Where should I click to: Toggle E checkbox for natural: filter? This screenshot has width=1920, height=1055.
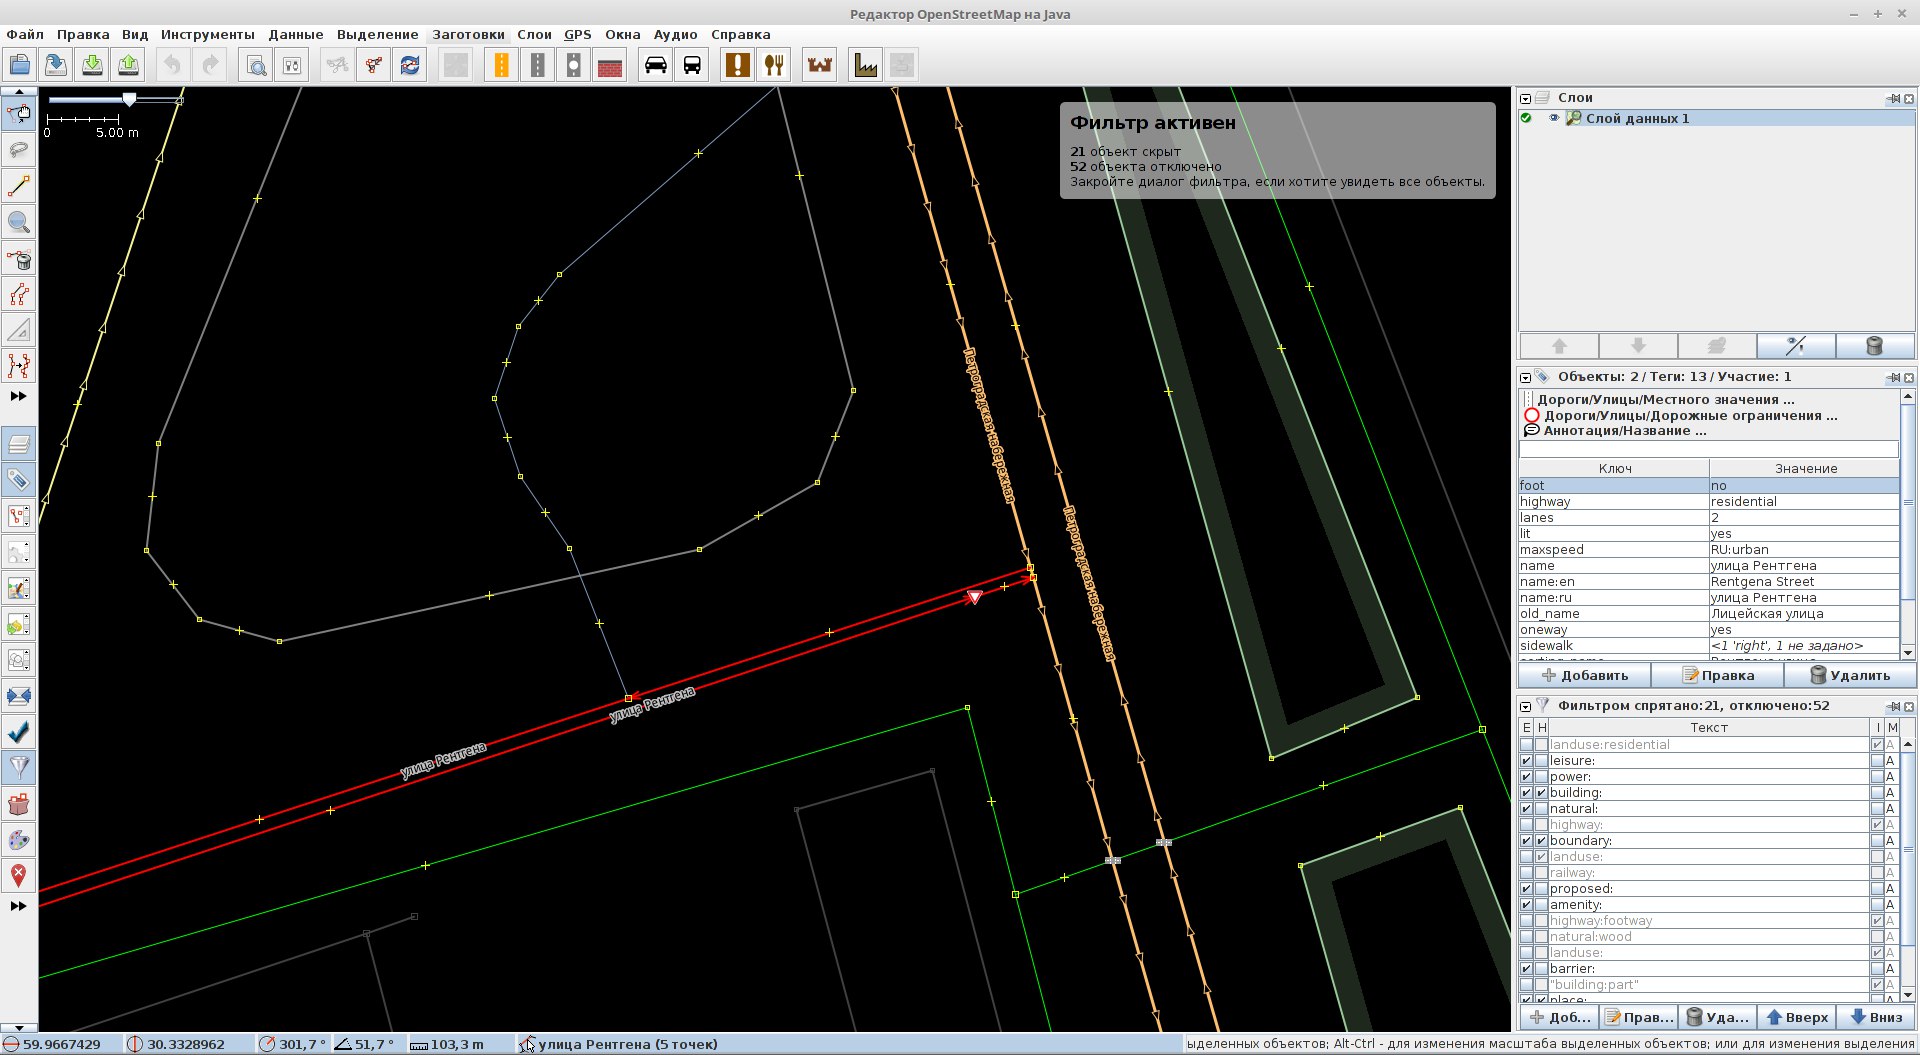(1526, 809)
